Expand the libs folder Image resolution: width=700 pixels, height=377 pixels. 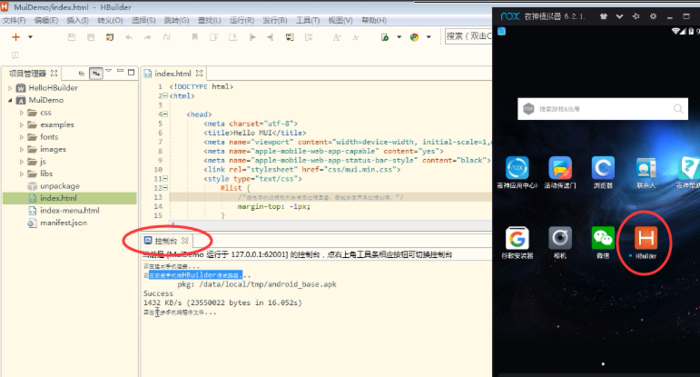tap(21, 174)
